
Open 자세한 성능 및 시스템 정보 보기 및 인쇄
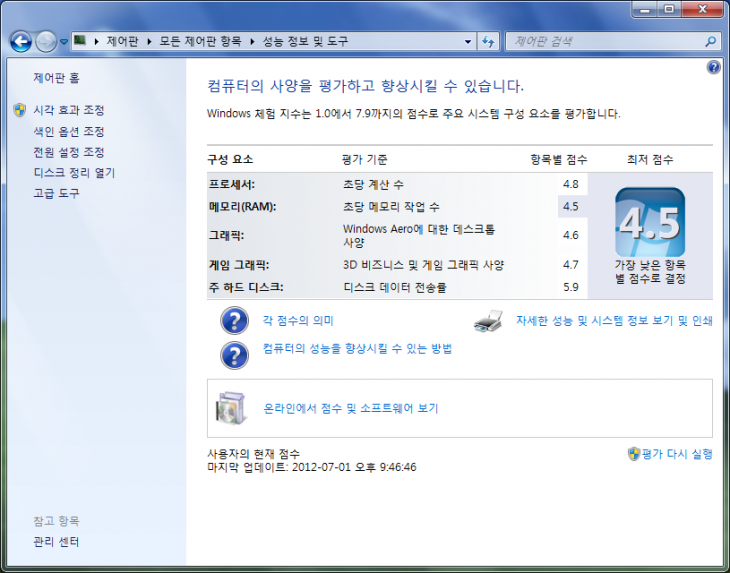point(615,320)
